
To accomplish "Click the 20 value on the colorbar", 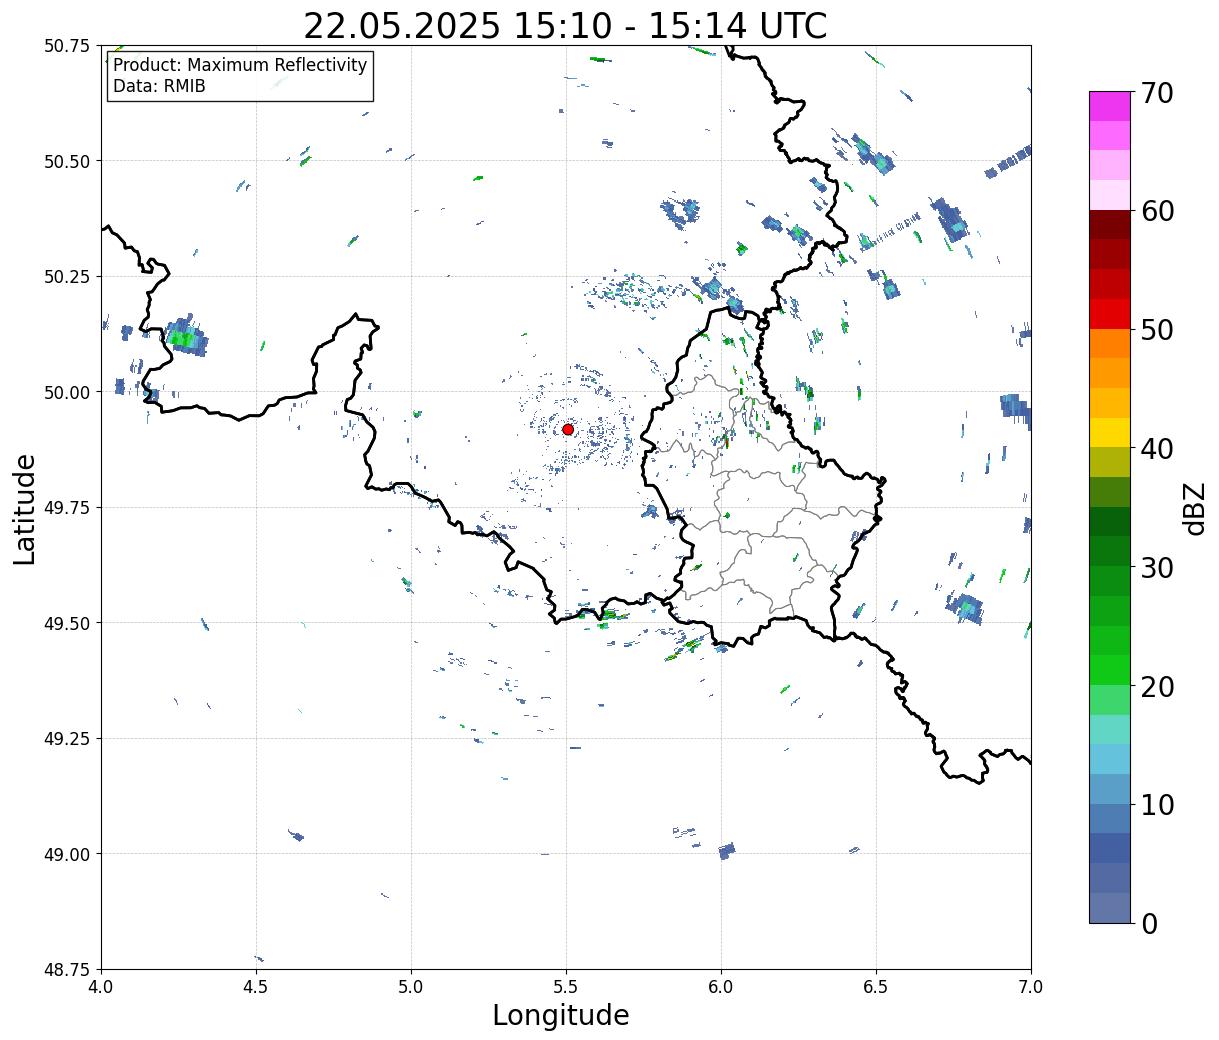I will [1157, 686].
